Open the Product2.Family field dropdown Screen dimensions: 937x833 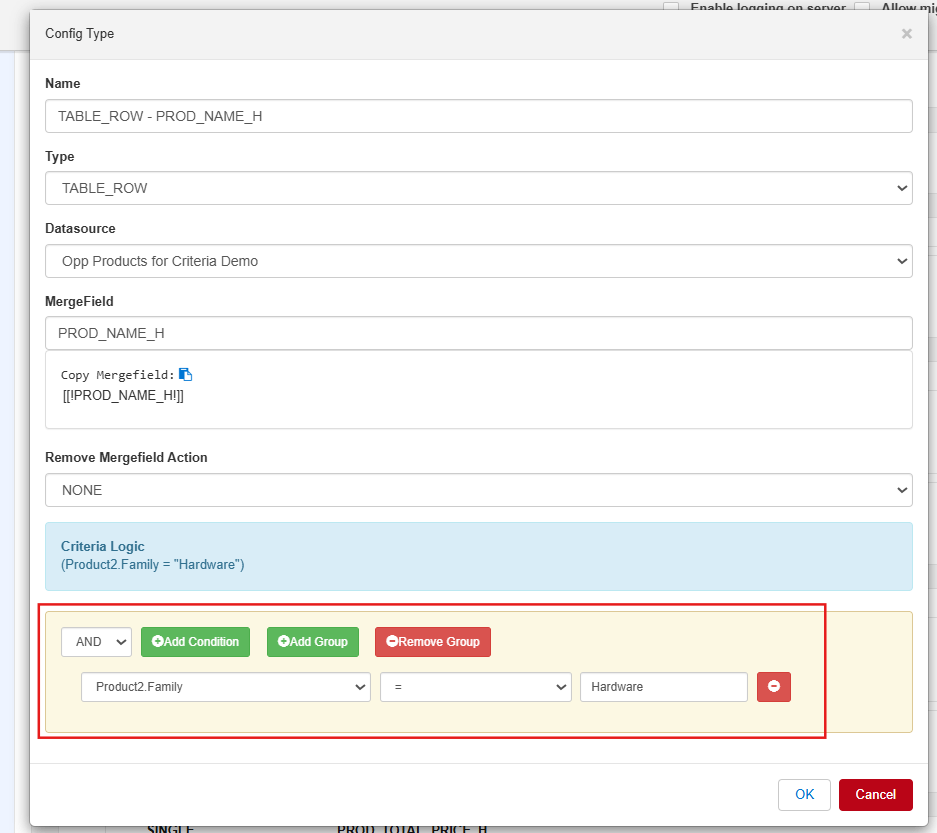pos(226,687)
